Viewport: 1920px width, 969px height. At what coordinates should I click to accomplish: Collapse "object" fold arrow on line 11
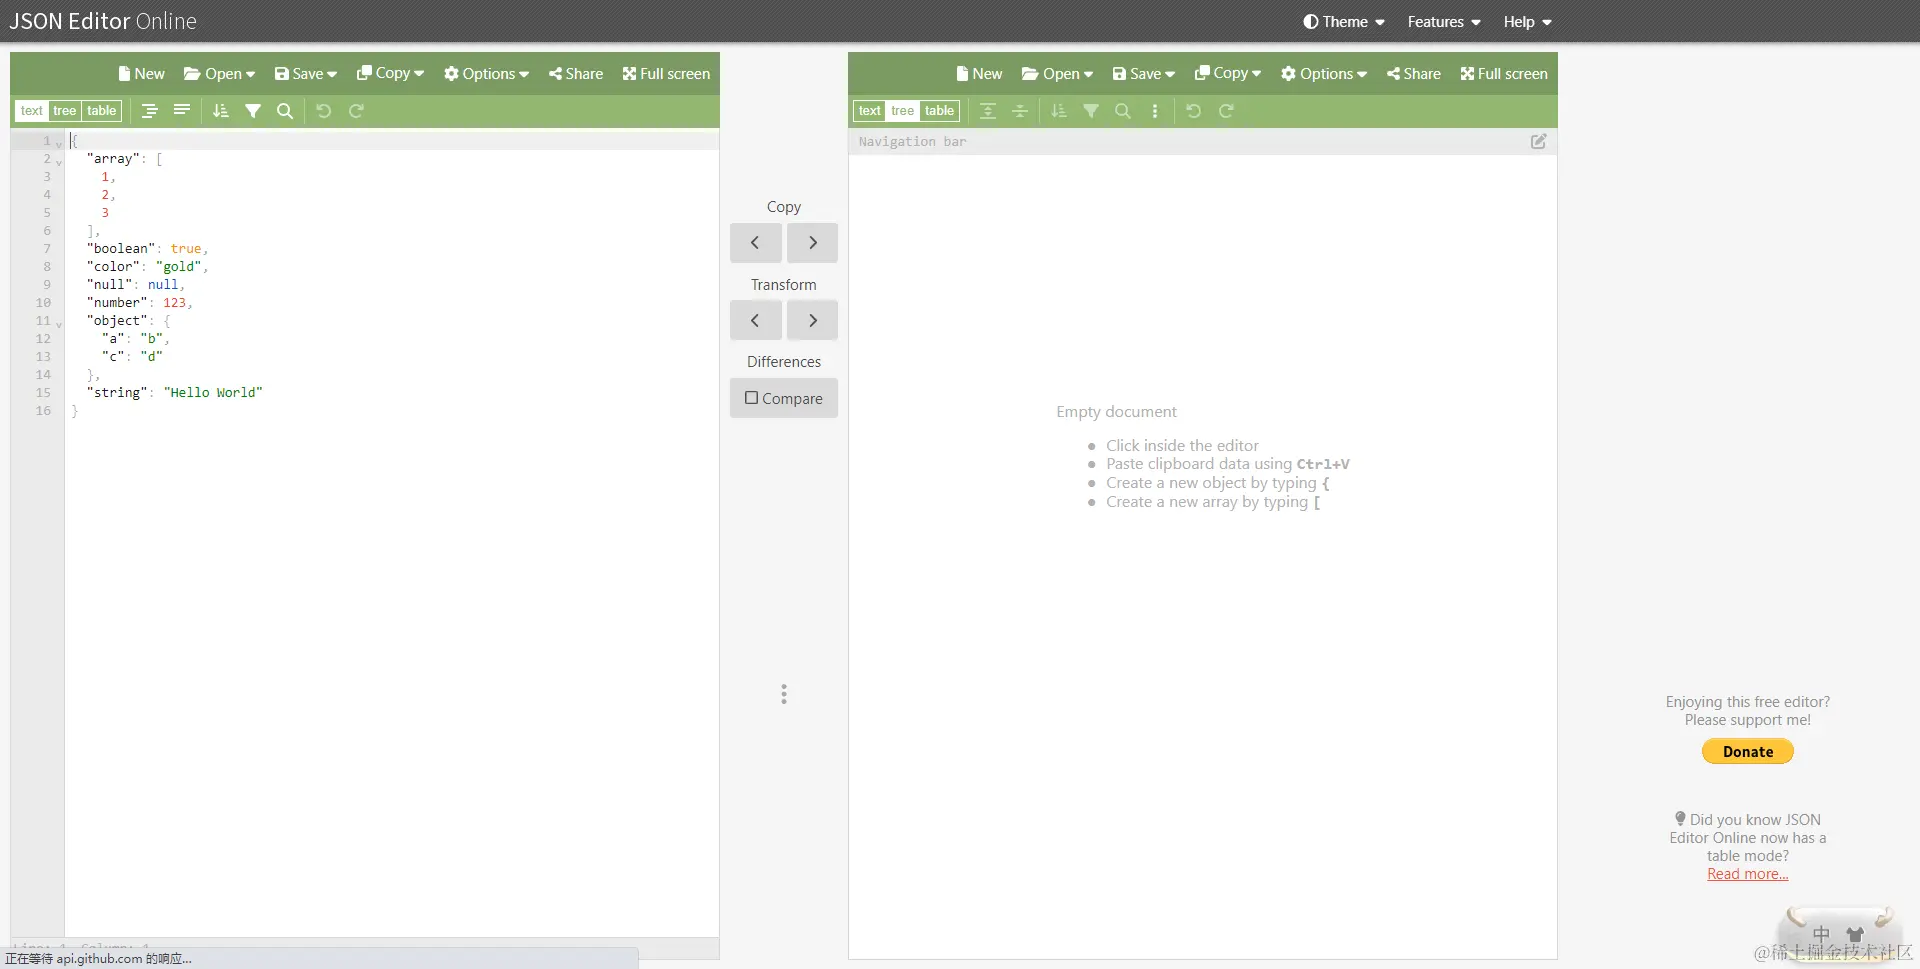pyautogui.click(x=59, y=324)
